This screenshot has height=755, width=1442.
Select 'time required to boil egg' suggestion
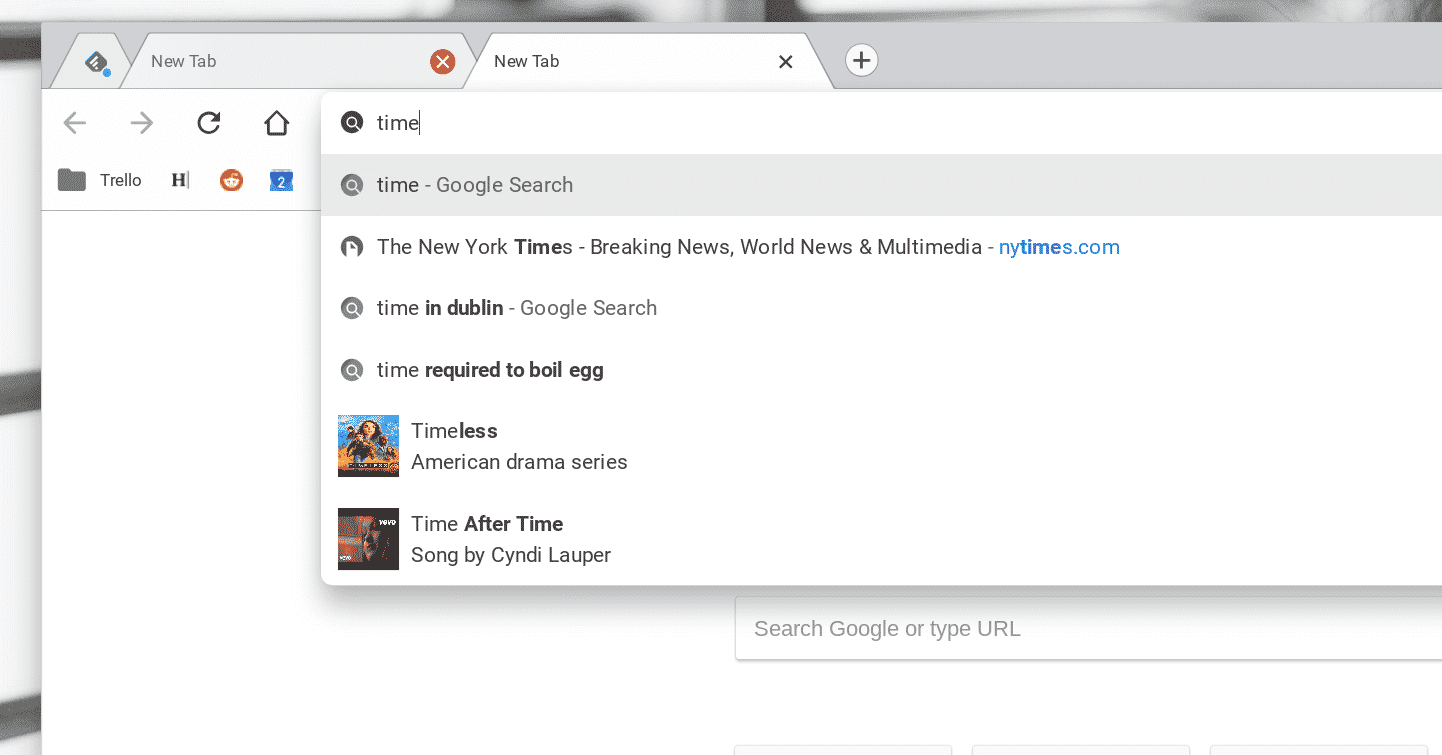[490, 370]
